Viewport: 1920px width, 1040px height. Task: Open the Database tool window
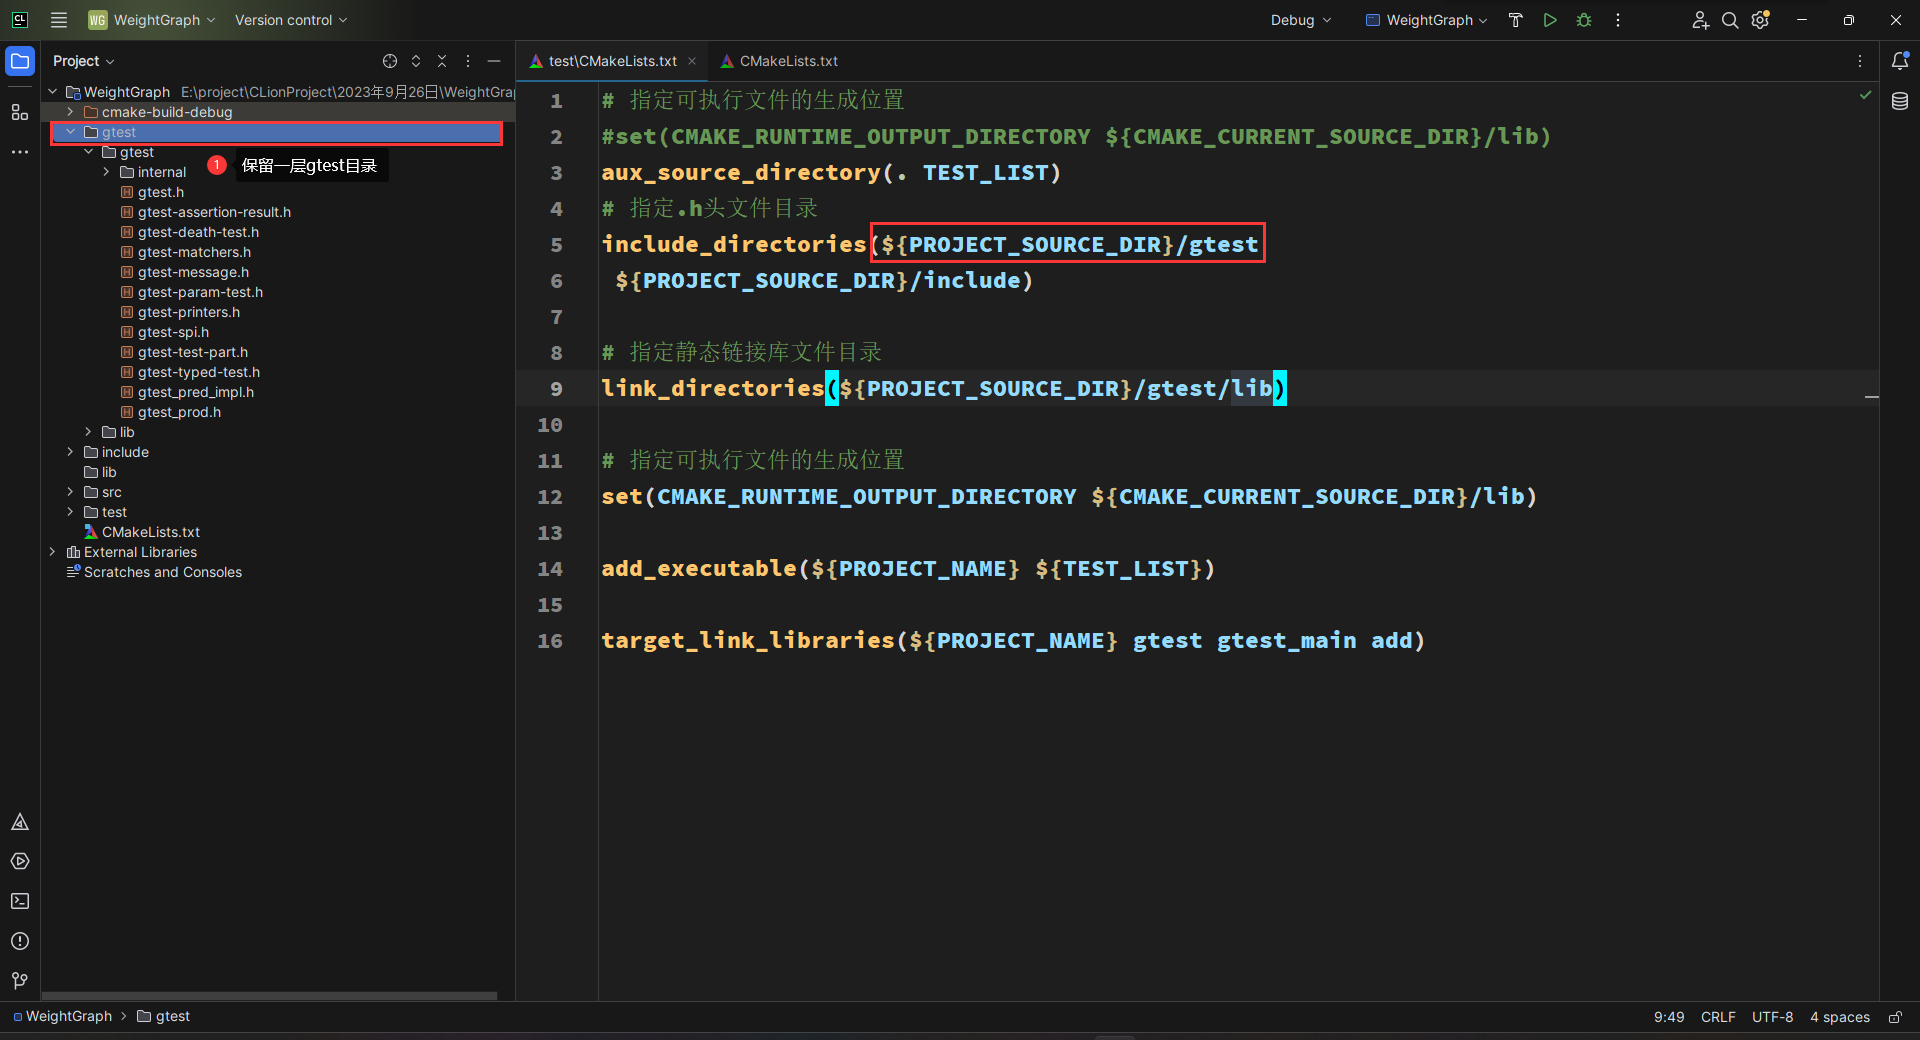[1900, 101]
